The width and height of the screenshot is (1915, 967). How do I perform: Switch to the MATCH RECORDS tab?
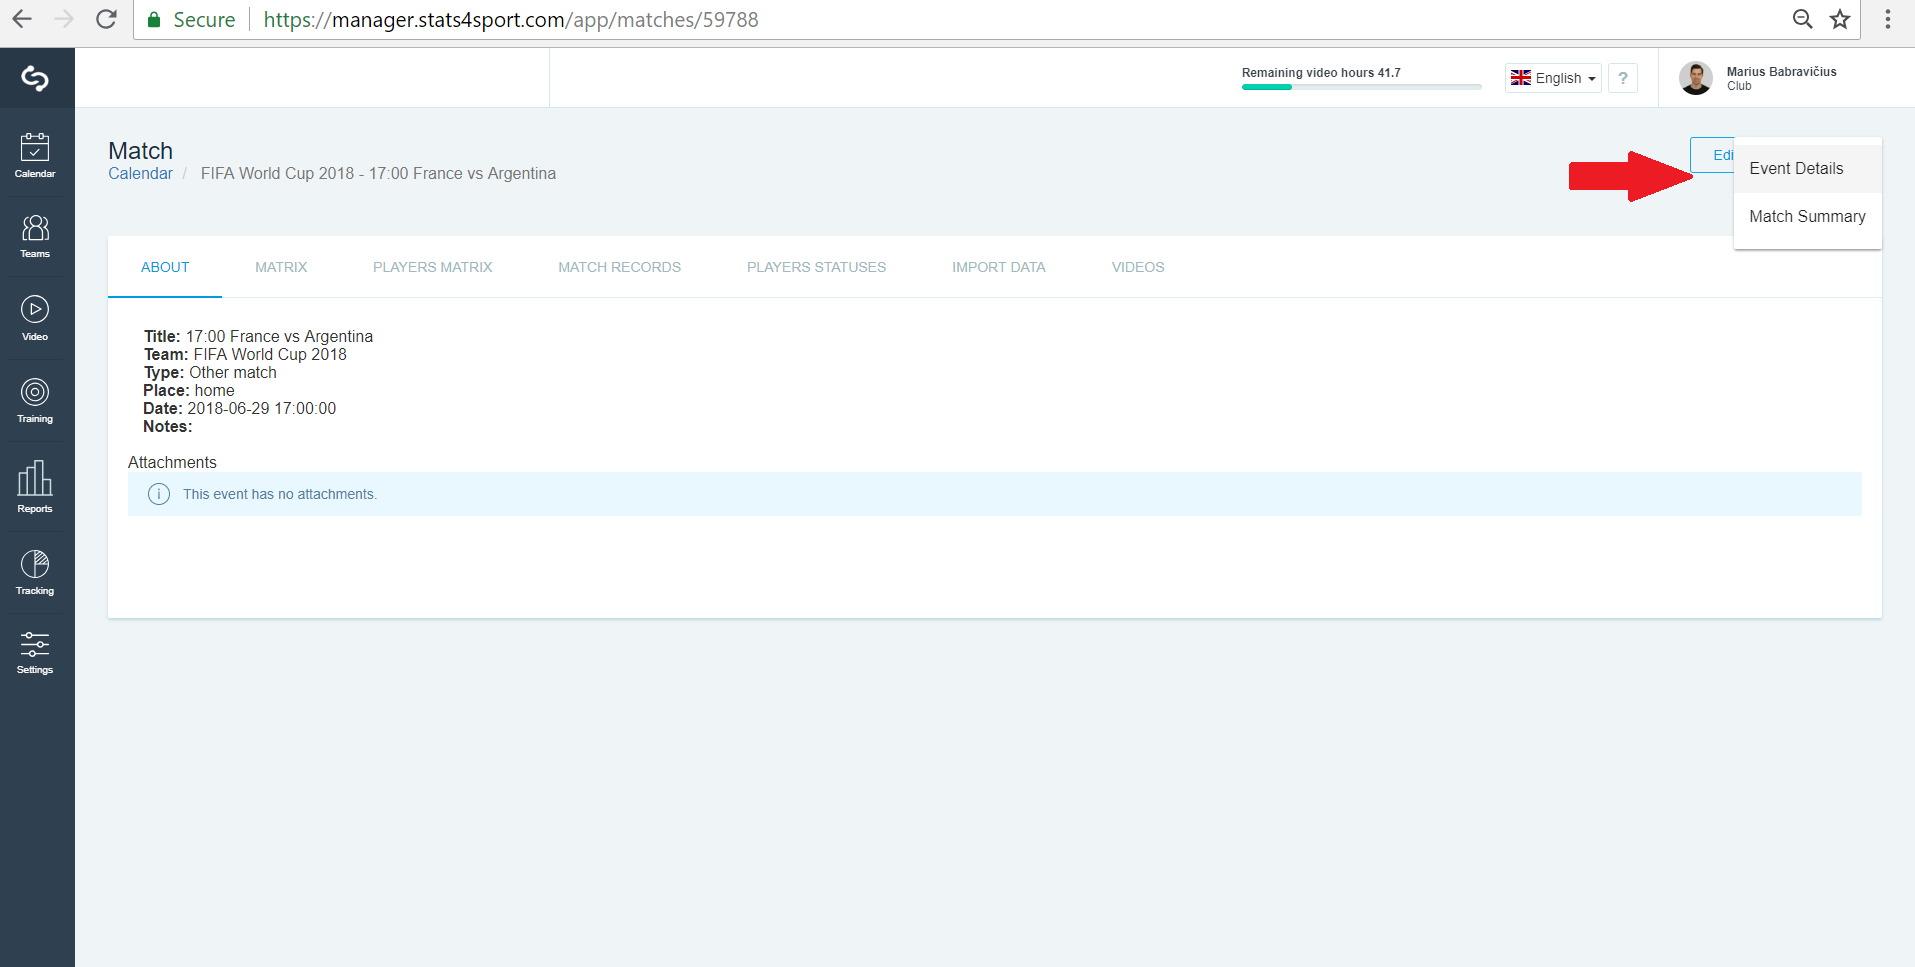pyautogui.click(x=620, y=267)
